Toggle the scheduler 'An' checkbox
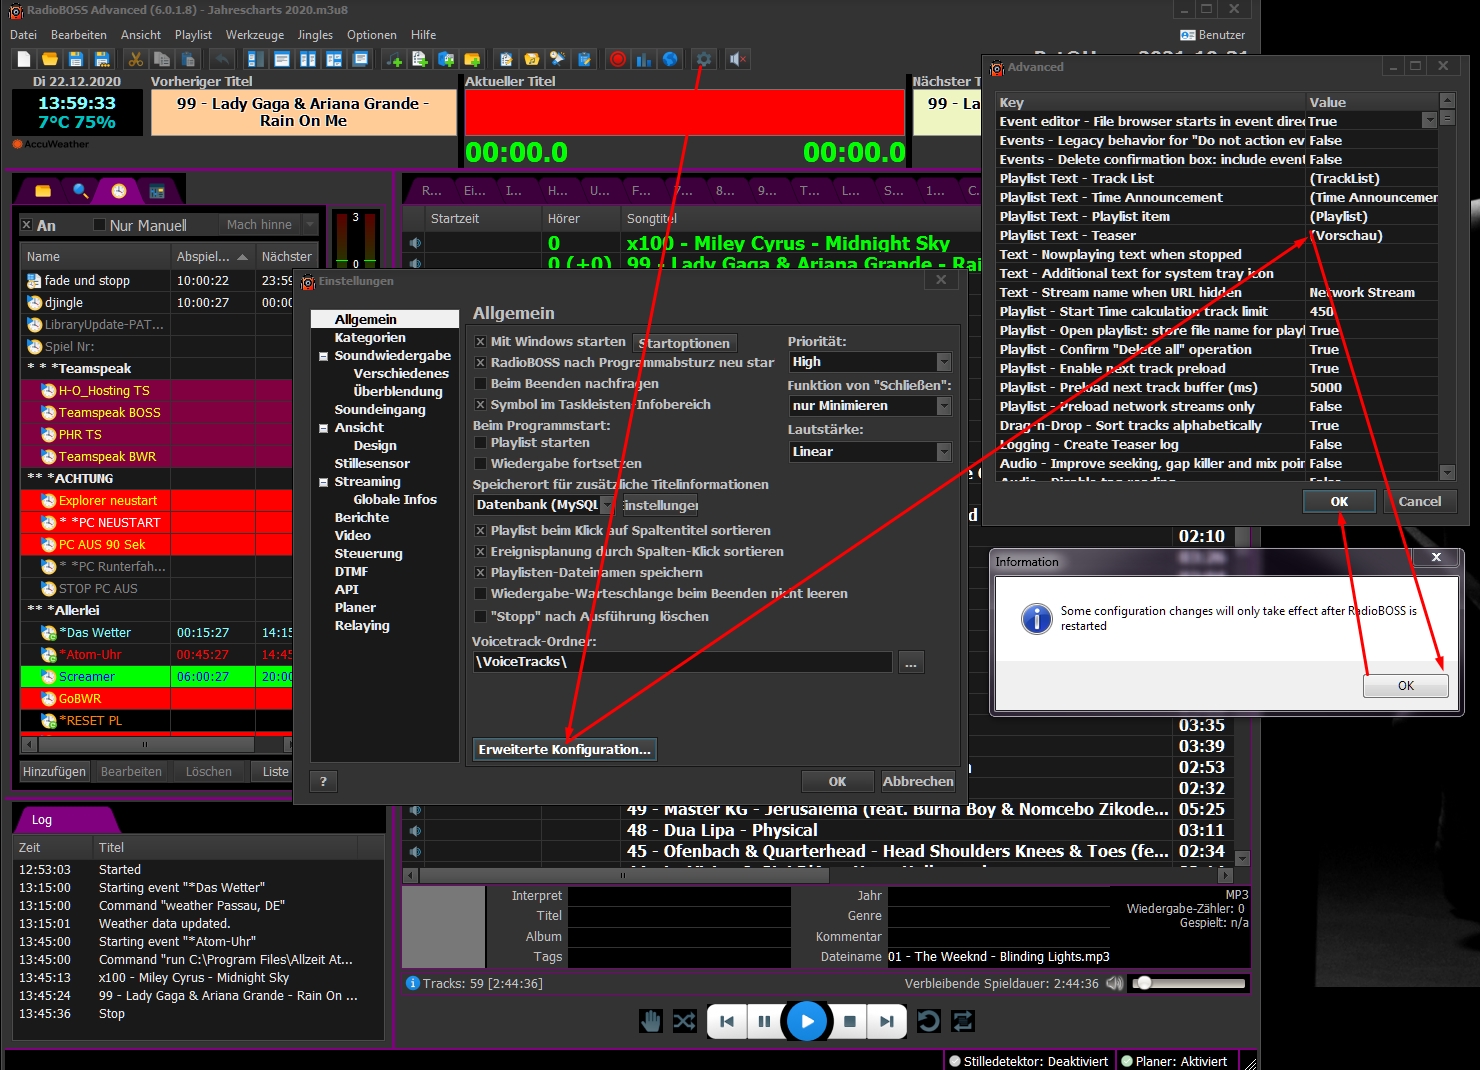Image resolution: width=1480 pixels, height=1070 pixels. point(27,225)
